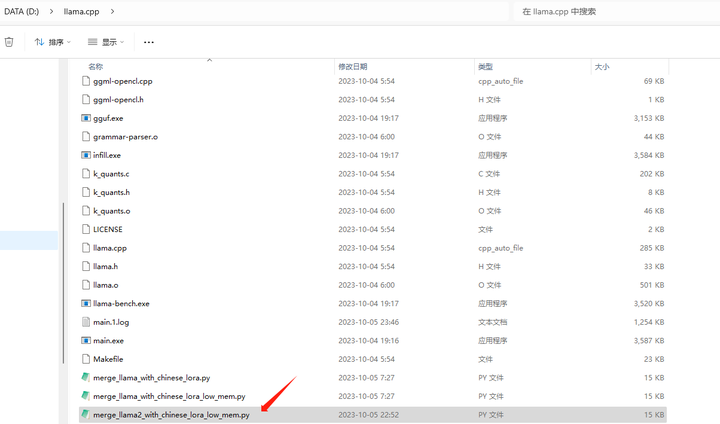720x424 pixels.
Task: Expand chevron after DATA (D:) breadcrumb
Action: click(51, 11)
